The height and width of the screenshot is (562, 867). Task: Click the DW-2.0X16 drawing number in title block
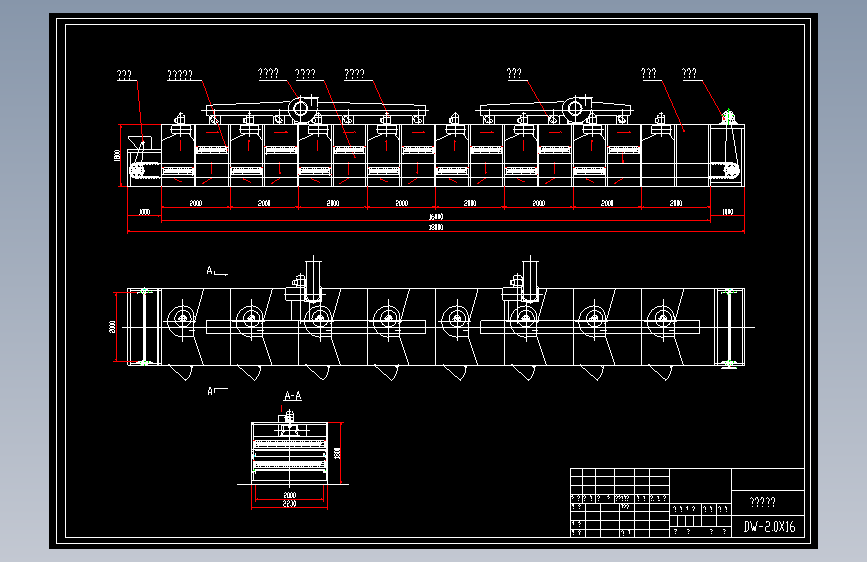point(769,527)
